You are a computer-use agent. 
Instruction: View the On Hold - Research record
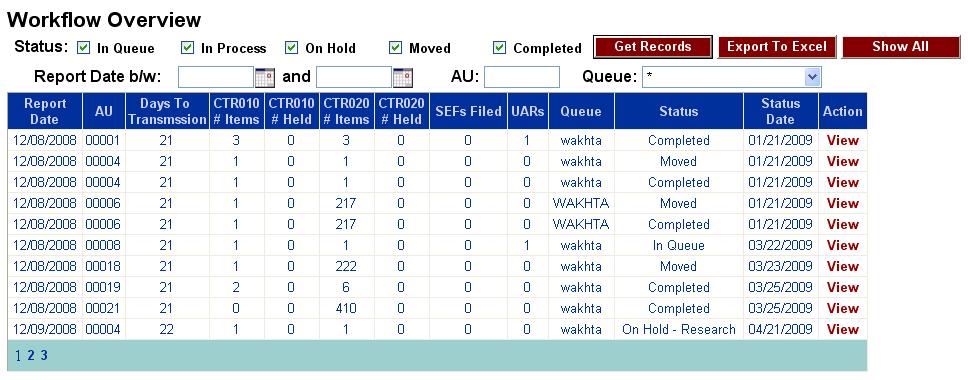843,329
